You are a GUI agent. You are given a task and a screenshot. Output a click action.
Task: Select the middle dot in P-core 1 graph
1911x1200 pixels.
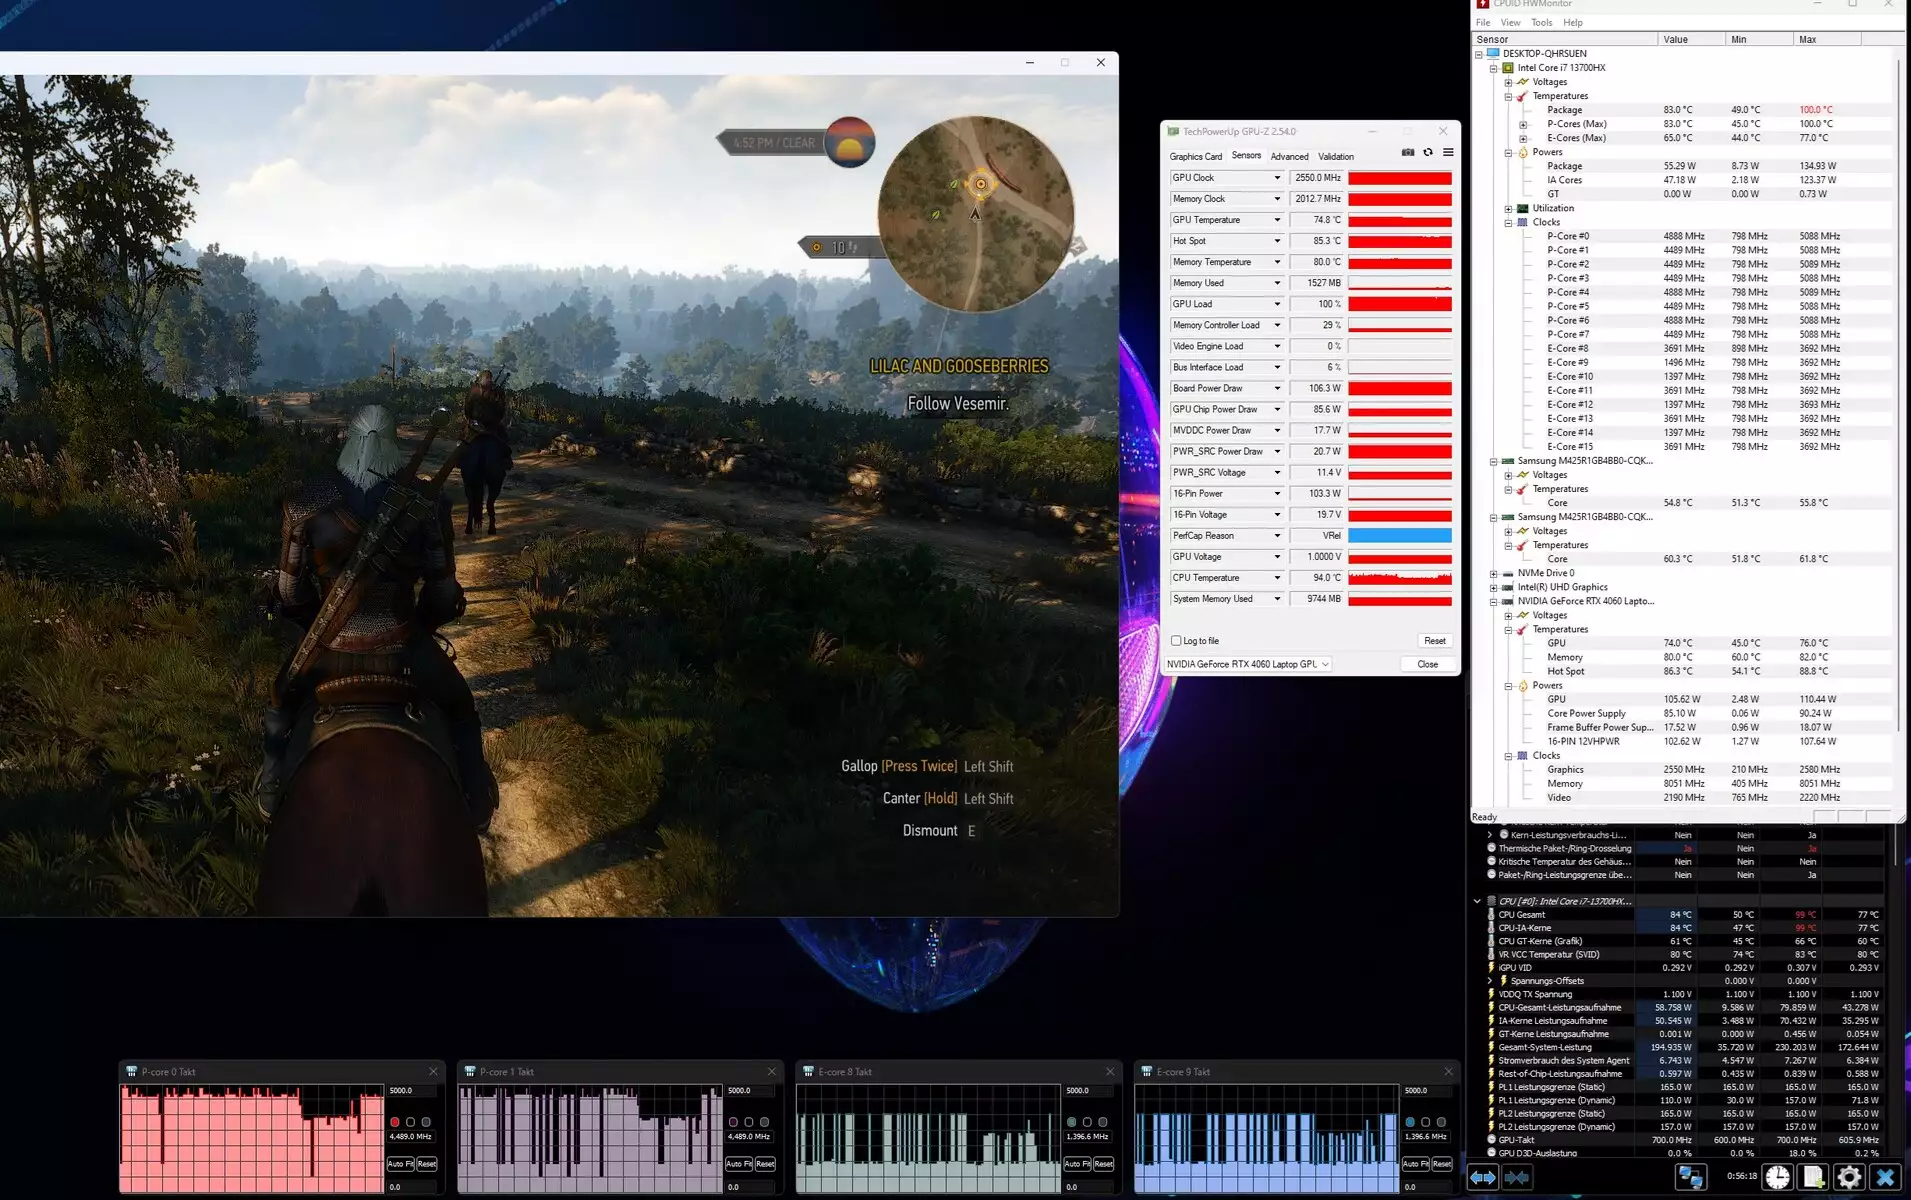pos(749,1122)
